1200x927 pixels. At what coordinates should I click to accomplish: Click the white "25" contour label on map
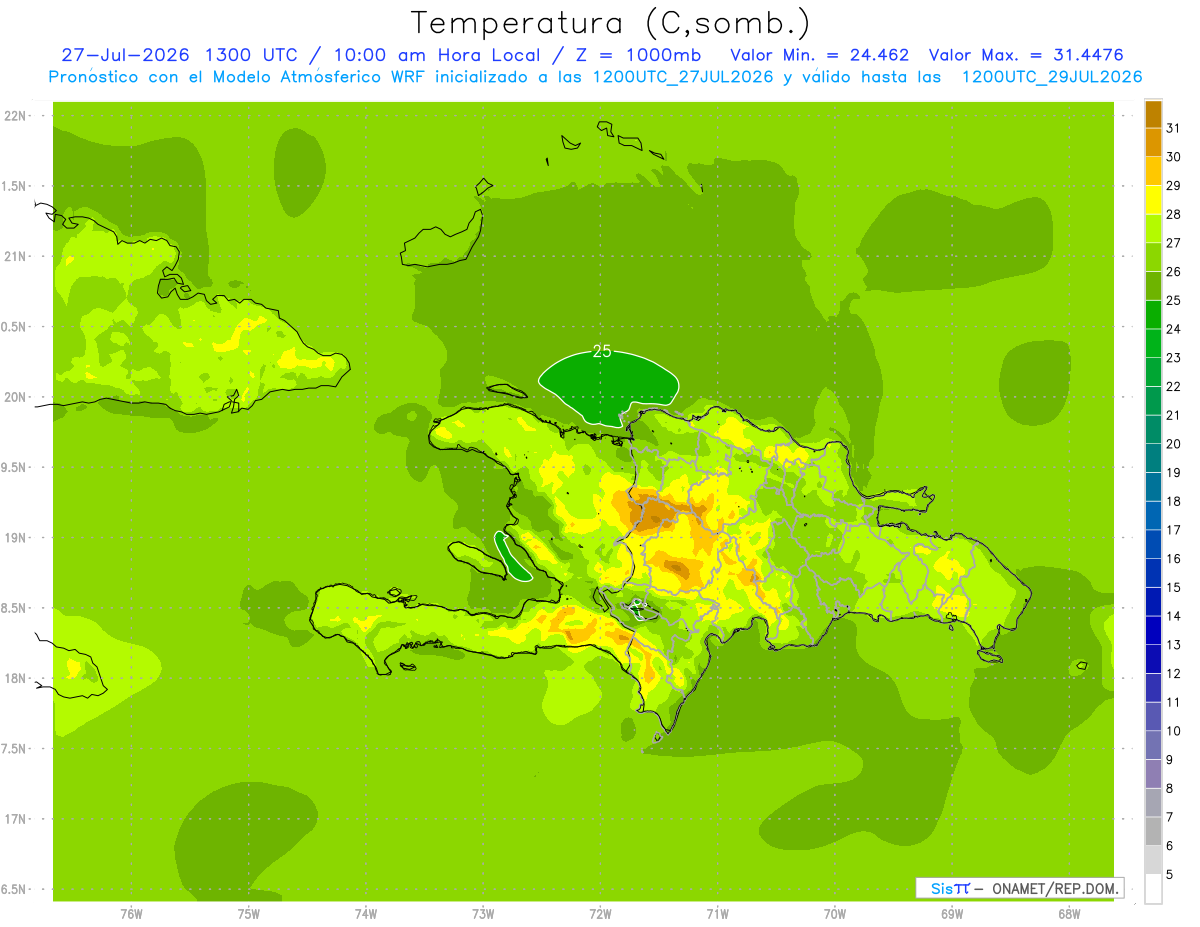click(x=602, y=351)
